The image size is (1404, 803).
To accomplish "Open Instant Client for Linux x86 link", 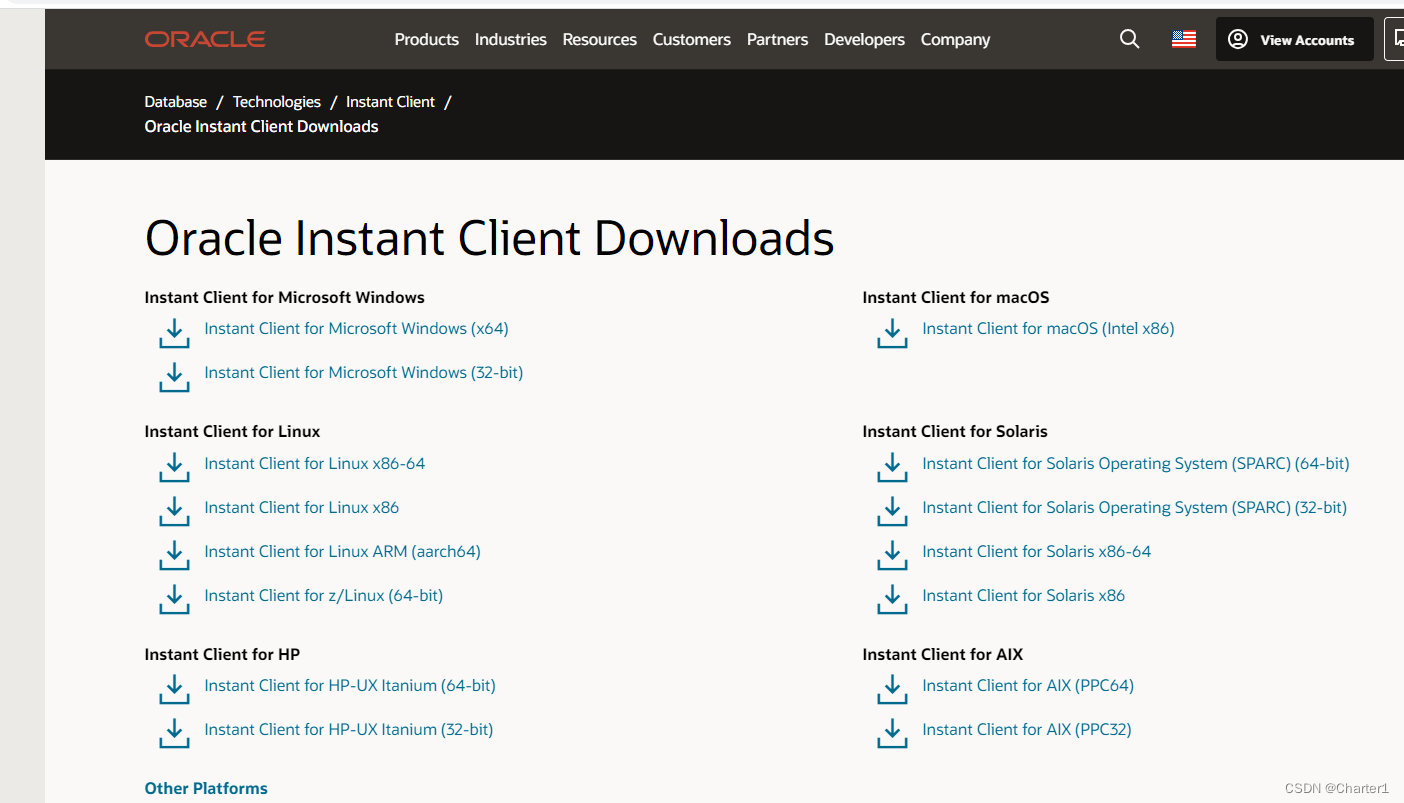I will (x=302, y=507).
